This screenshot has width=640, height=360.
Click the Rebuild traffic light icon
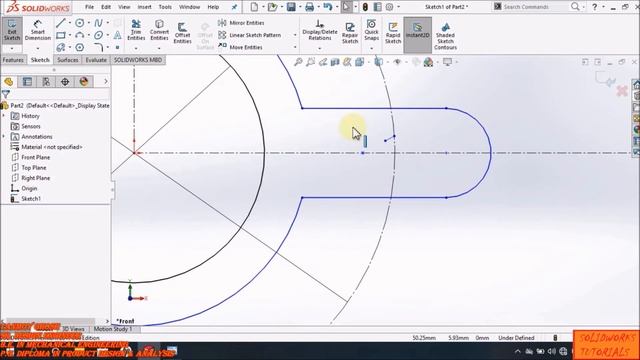365,7
